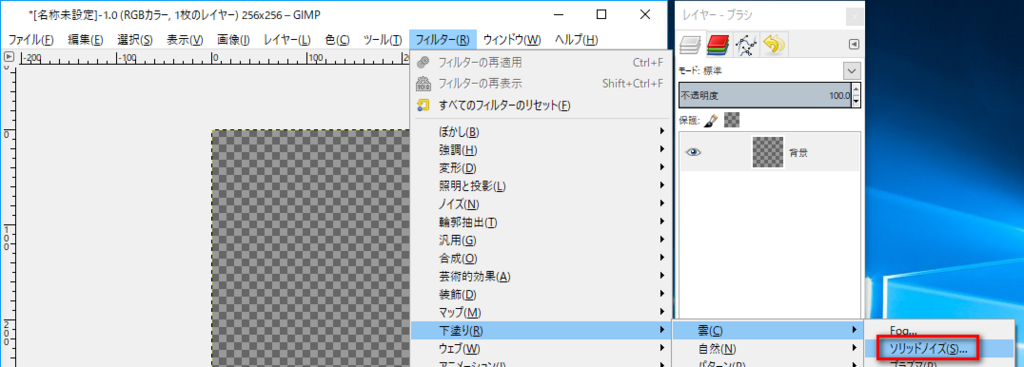
Task: Select the 雲(C) submenu item
Action: (x=768, y=331)
